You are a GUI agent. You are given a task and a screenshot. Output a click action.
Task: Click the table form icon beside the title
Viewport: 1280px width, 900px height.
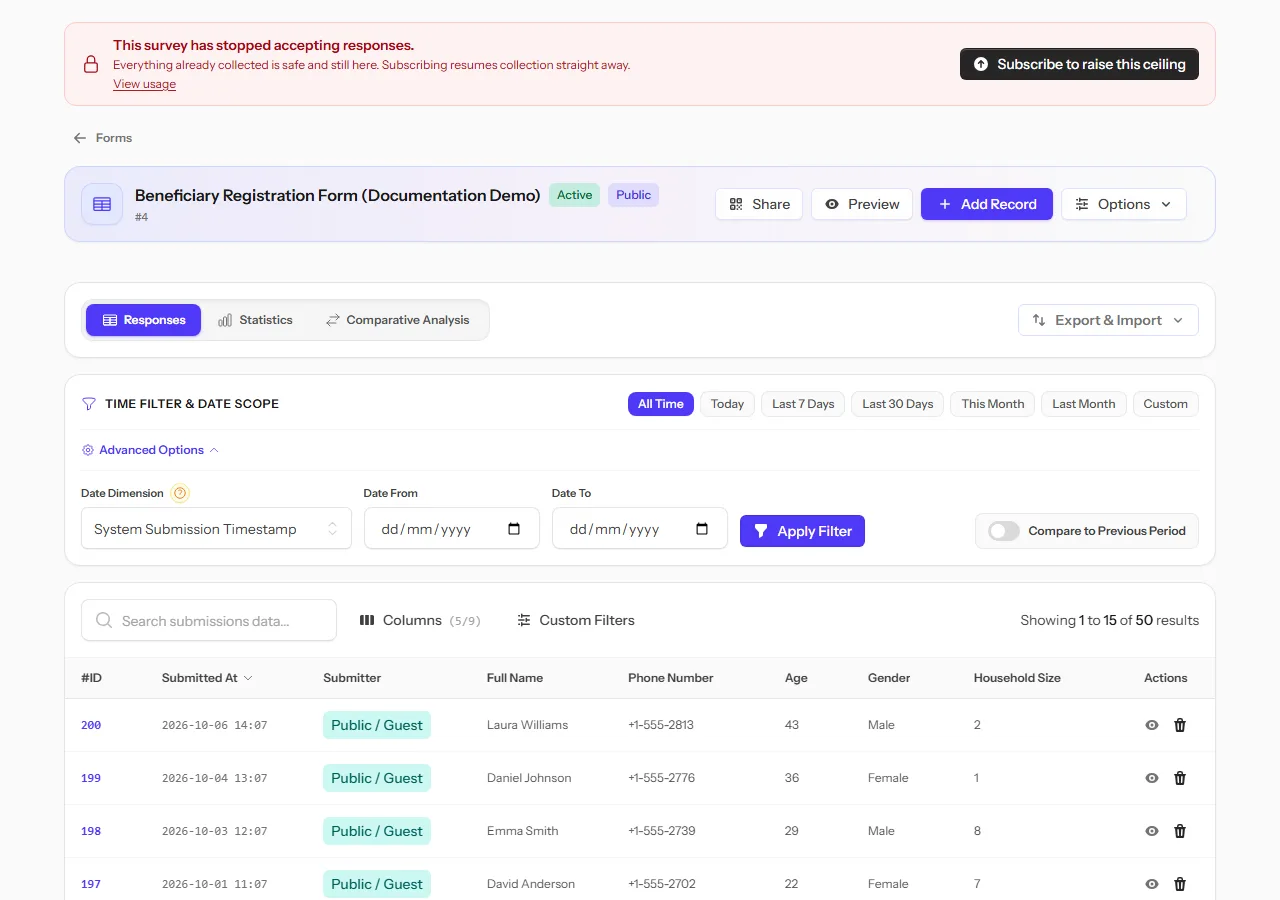pos(102,204)
